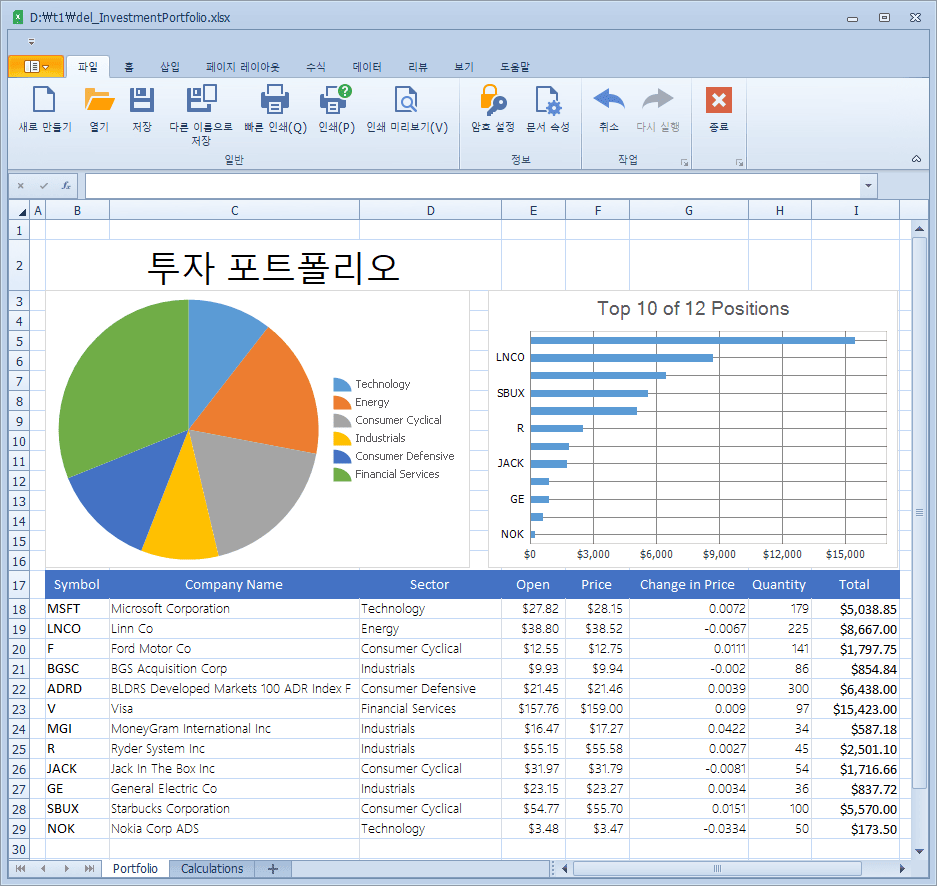
Task: Click the vertical scrollbar down arrow
Action: 919,851
